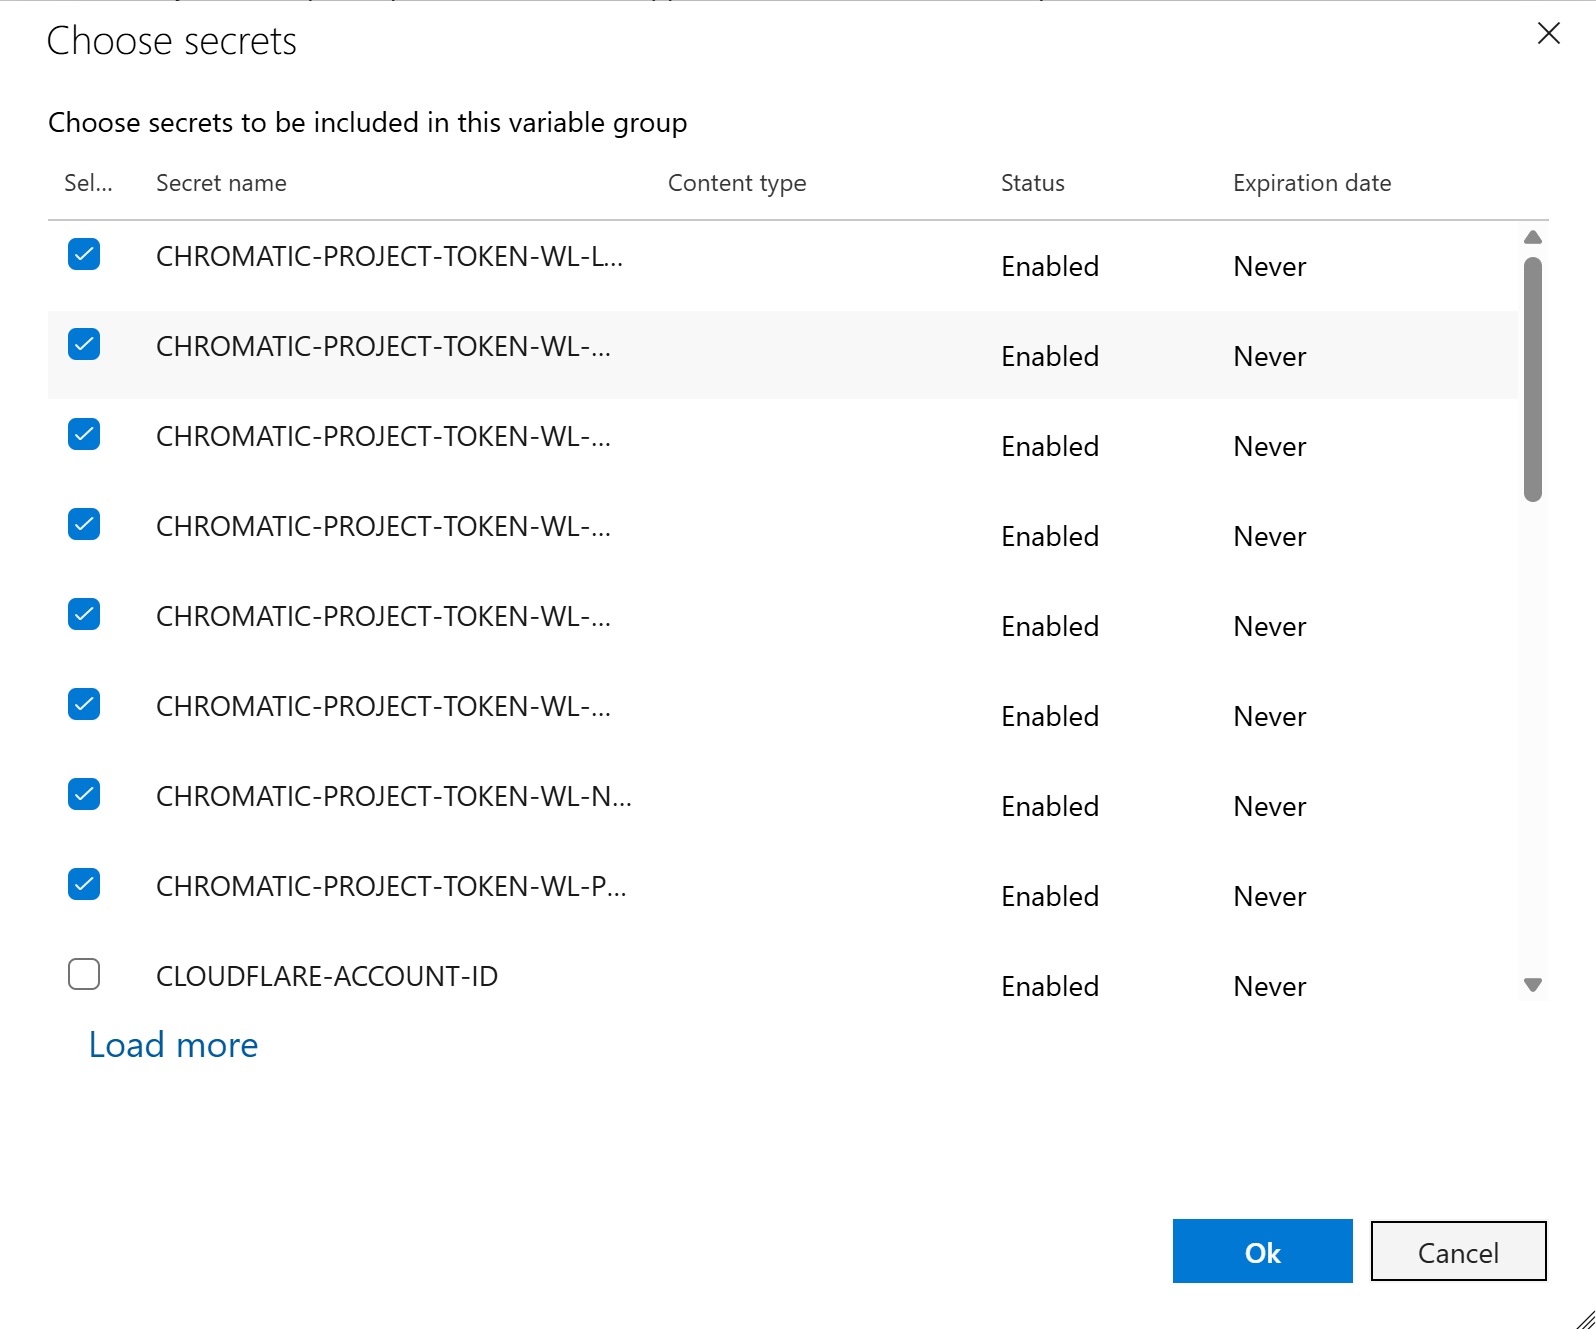This screenshot has height=1330, width=1596.
Task: Click the Content type column header
Action: (736, 183)
